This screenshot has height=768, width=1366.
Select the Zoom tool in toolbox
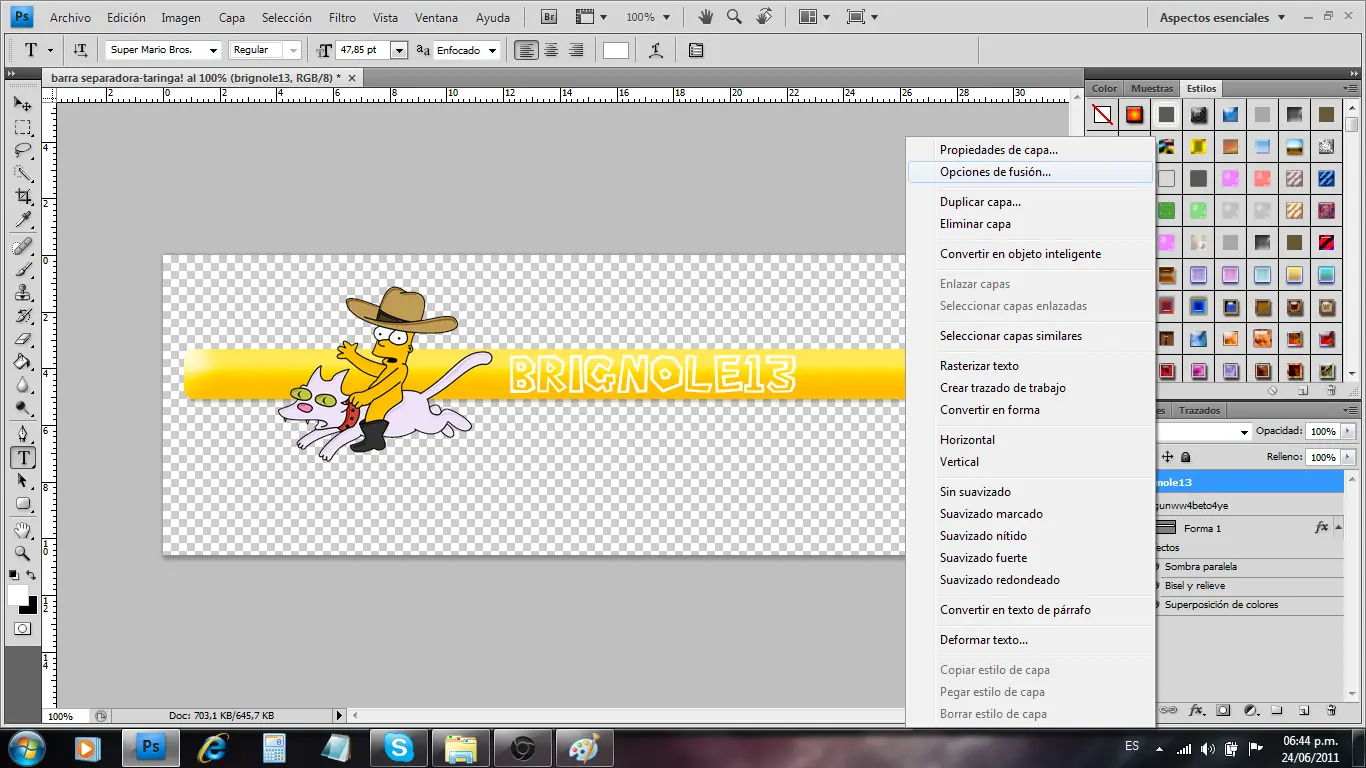[x=22, y=552]
